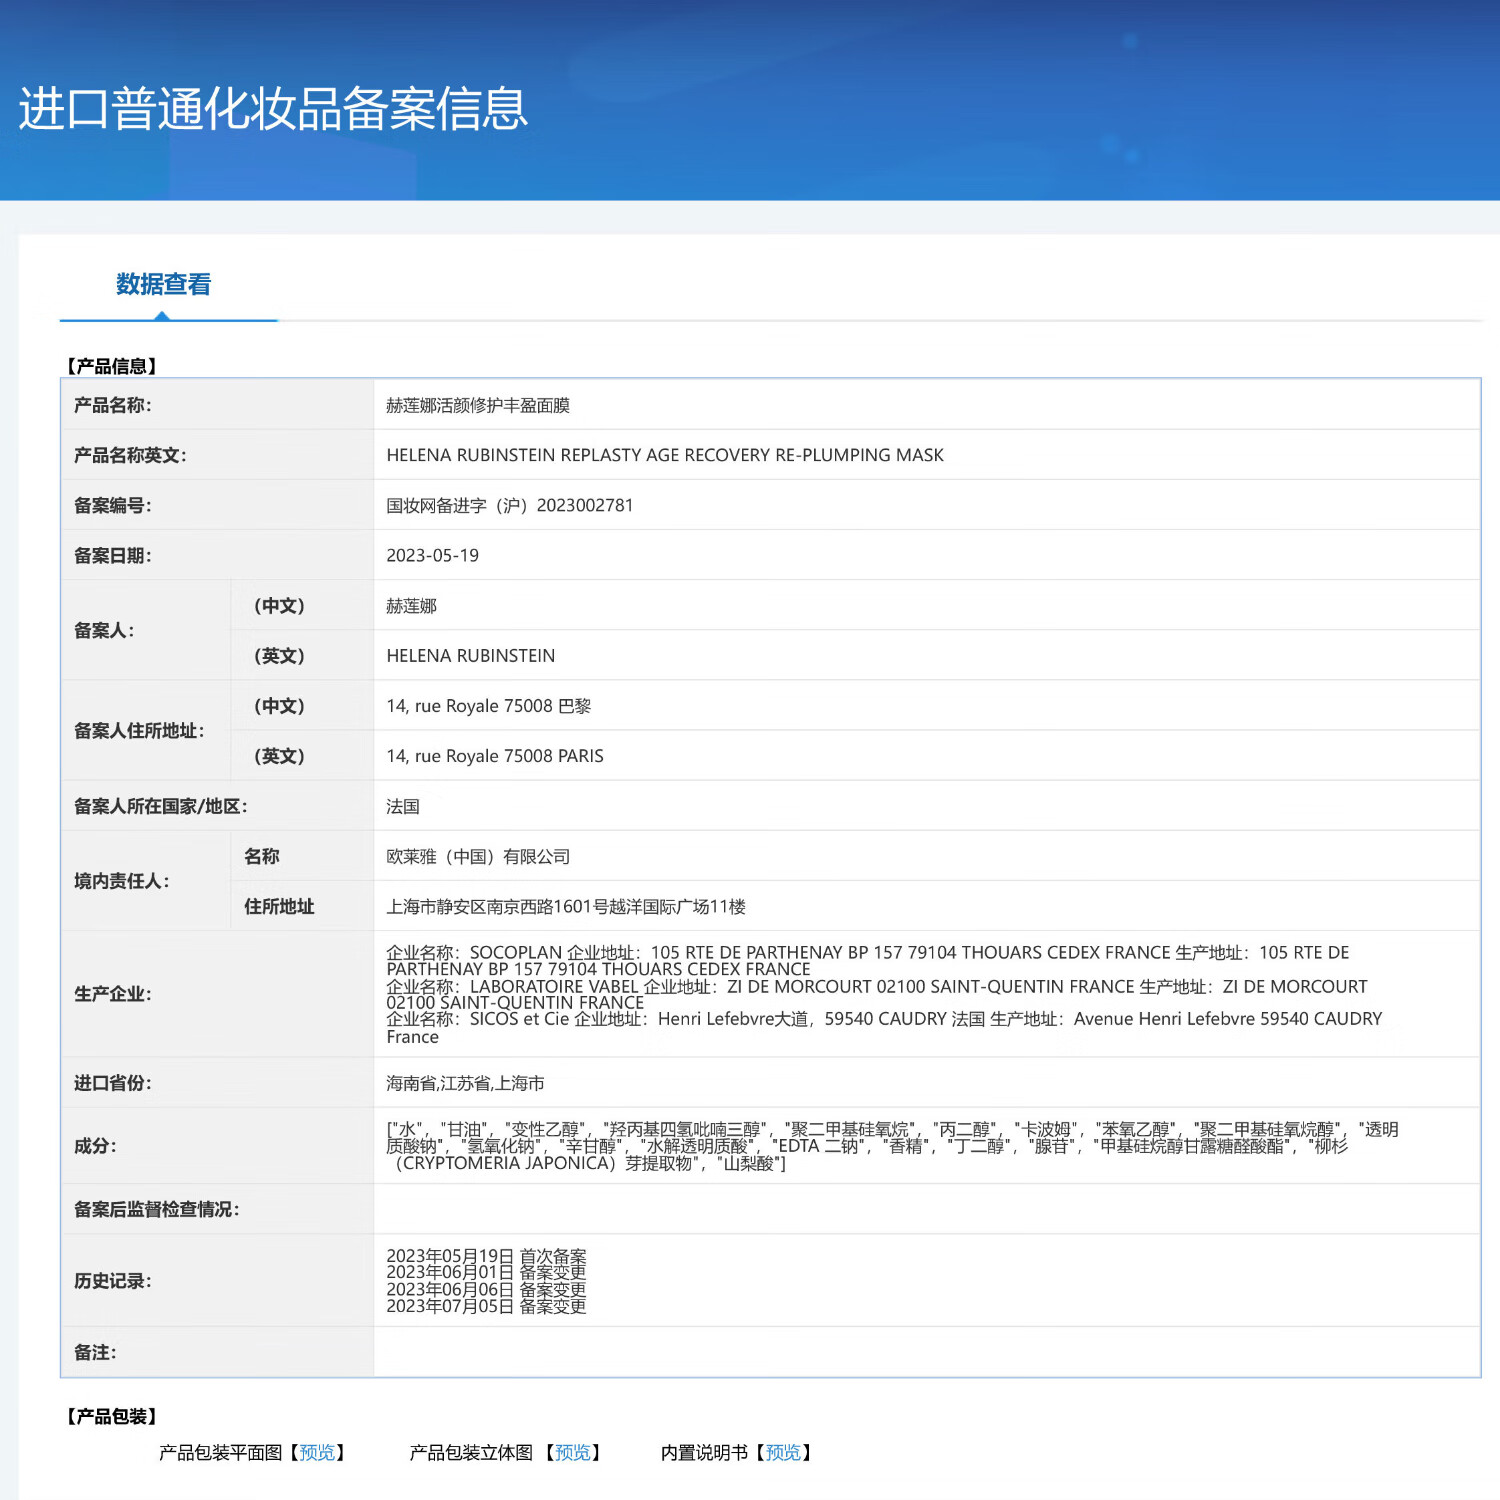
Task: Open 产品包装立体图 preview
Action: point(572,1452)
